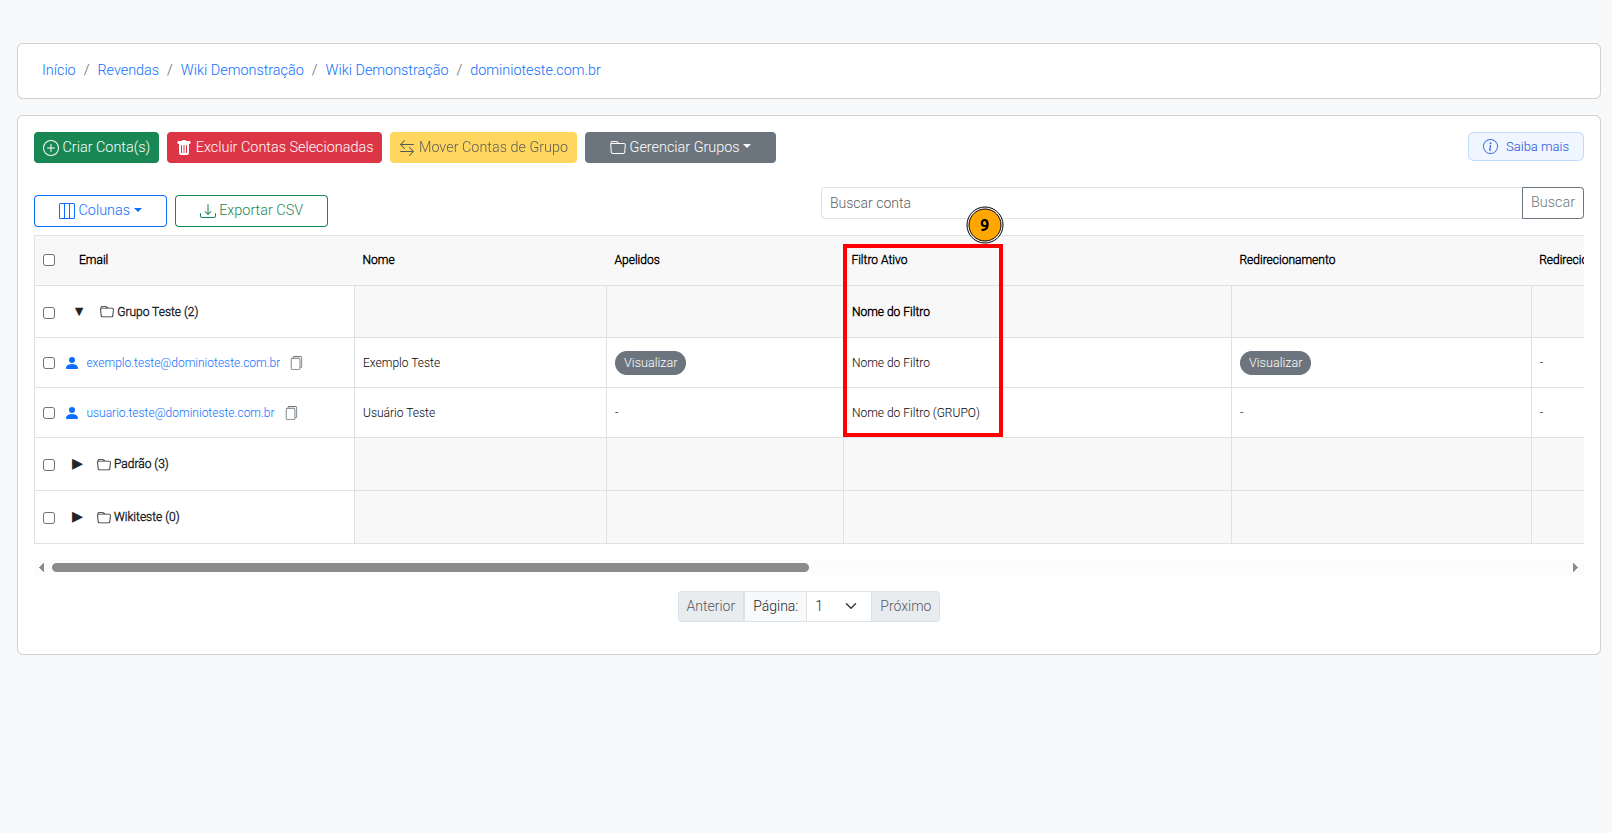Select the usuario.teste account checkbox
Viewport: 1612px width, 833px height.
click(49, 413)
